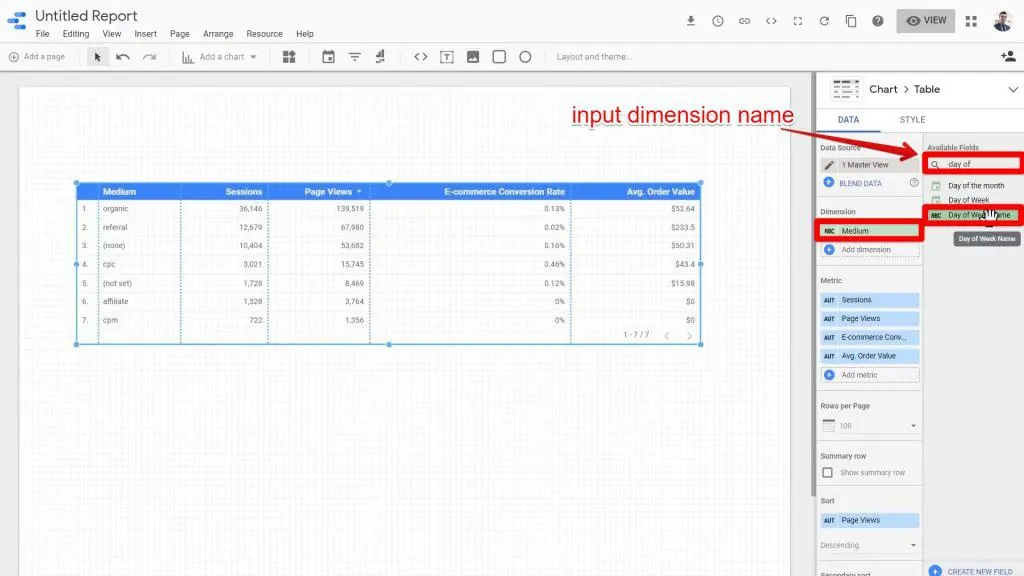Image resolution: width=1024 pixels, height=576 pixels.
Task: Add a filter control
Action: point(354,57)
